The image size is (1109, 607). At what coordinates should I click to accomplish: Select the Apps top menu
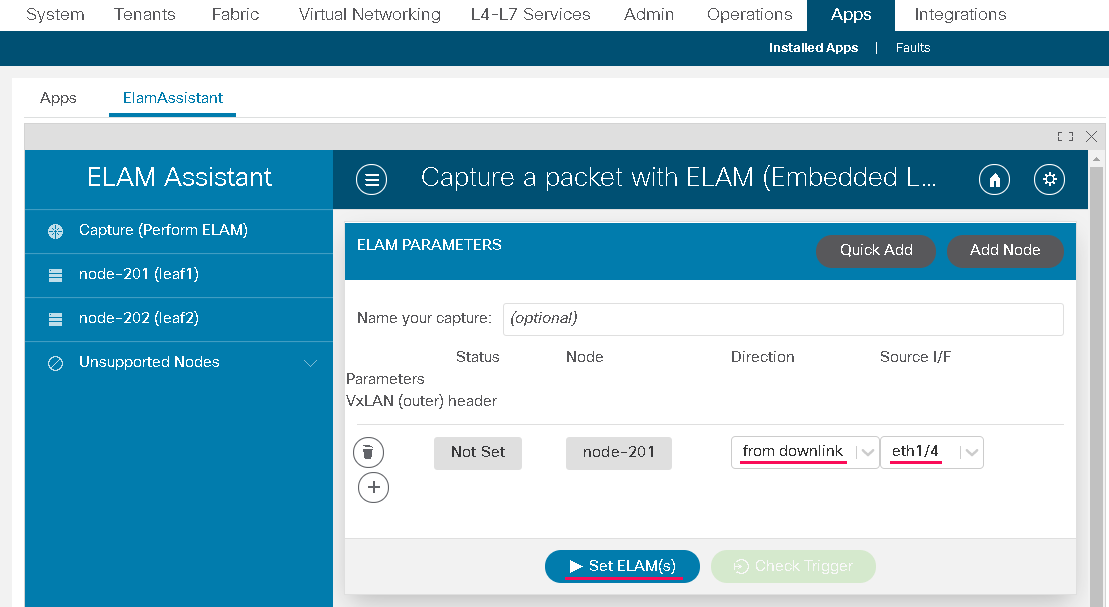851,15
